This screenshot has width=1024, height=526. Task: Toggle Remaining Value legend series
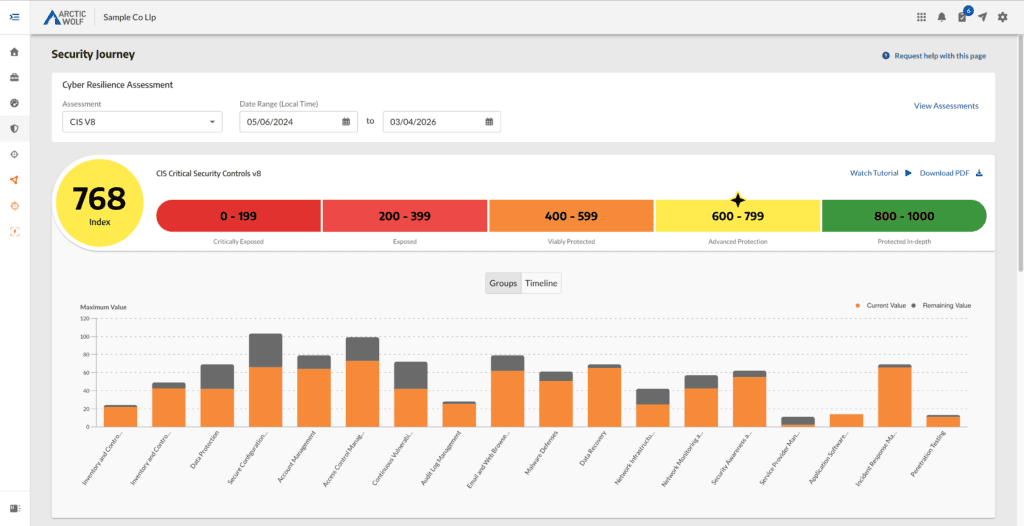[x=941, y=305]
